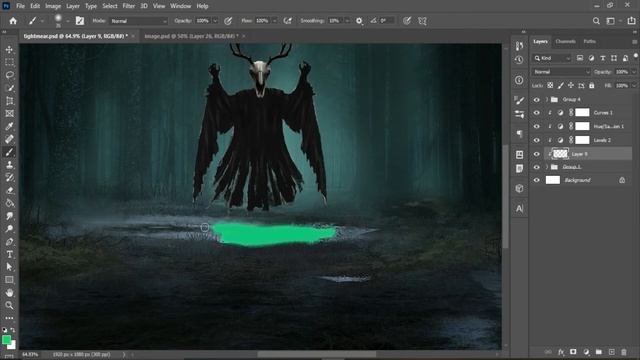The width and height of the screenshot is (640, 360).
Task: Open the brush Opacity dropdown arrow
Action: (215, 21)
